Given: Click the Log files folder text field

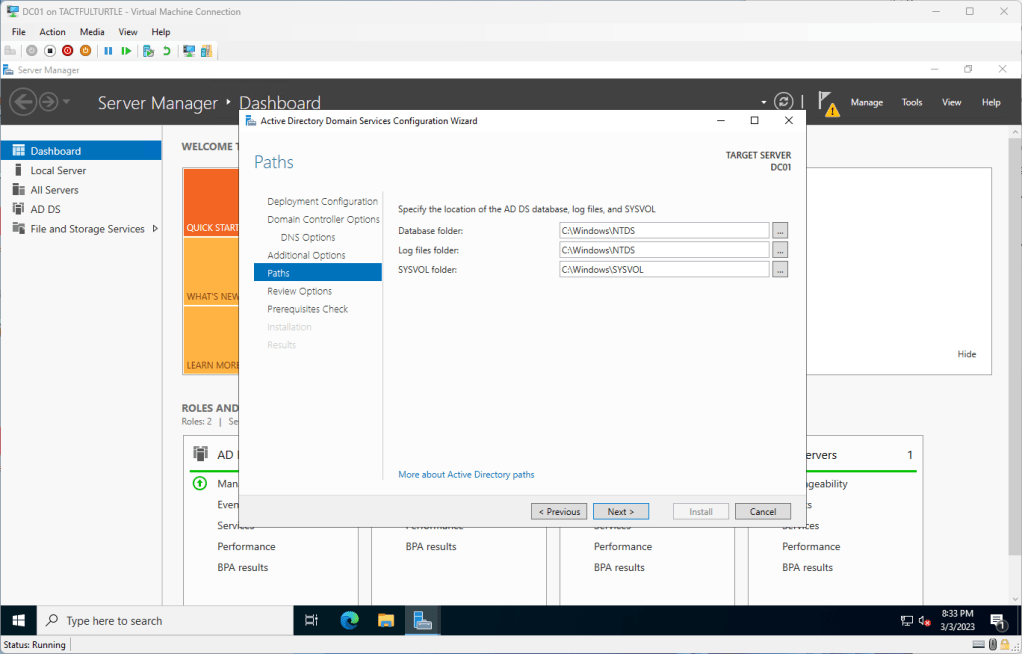Looking at the screenshot, I should 663,250.
